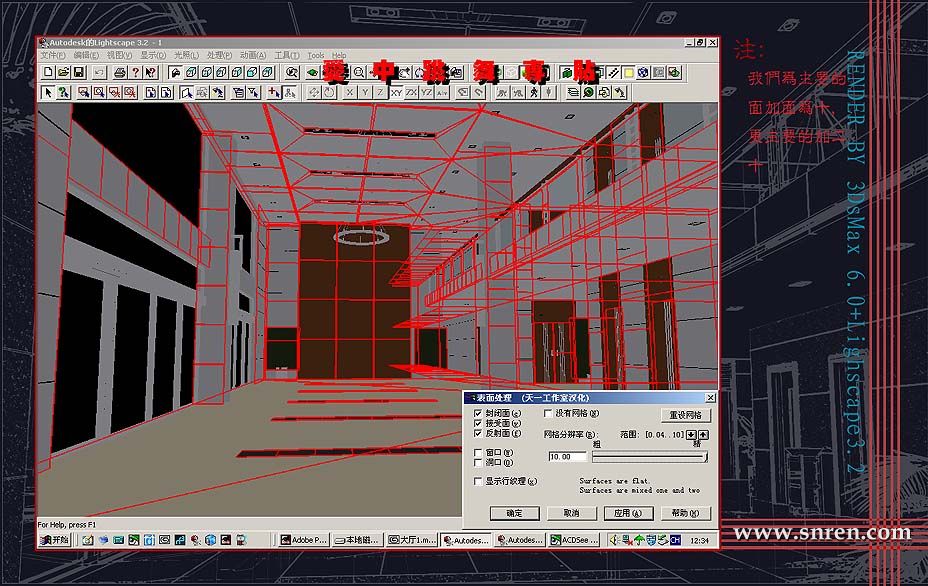Image resolution: width=928 pixels, height=586 pixels.
Task: Click the mesh resolution slider handle
Action: [705, 456]
